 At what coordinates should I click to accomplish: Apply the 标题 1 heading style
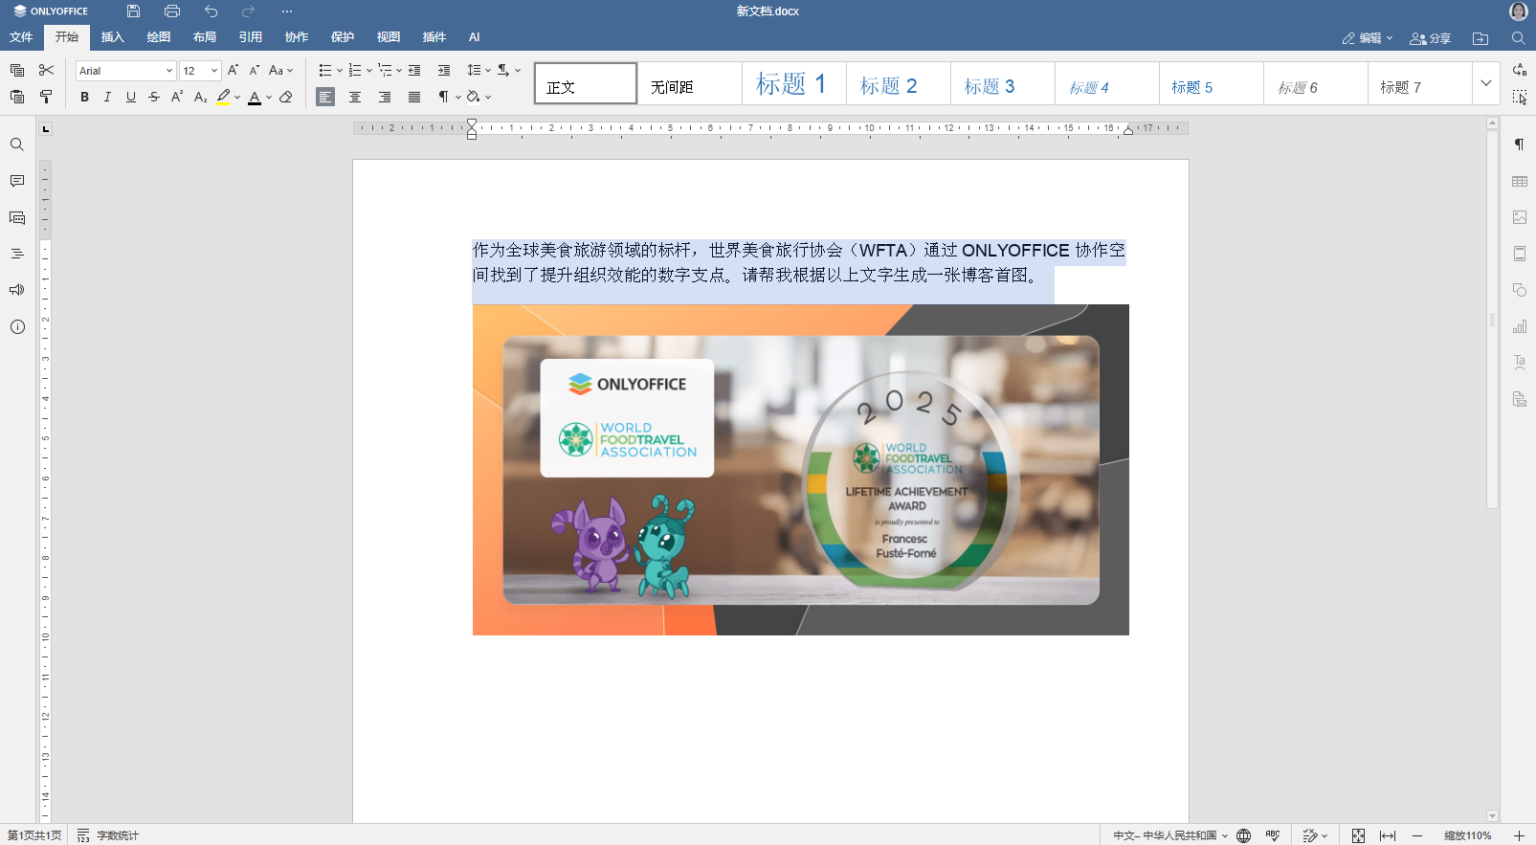pos(793,84)
